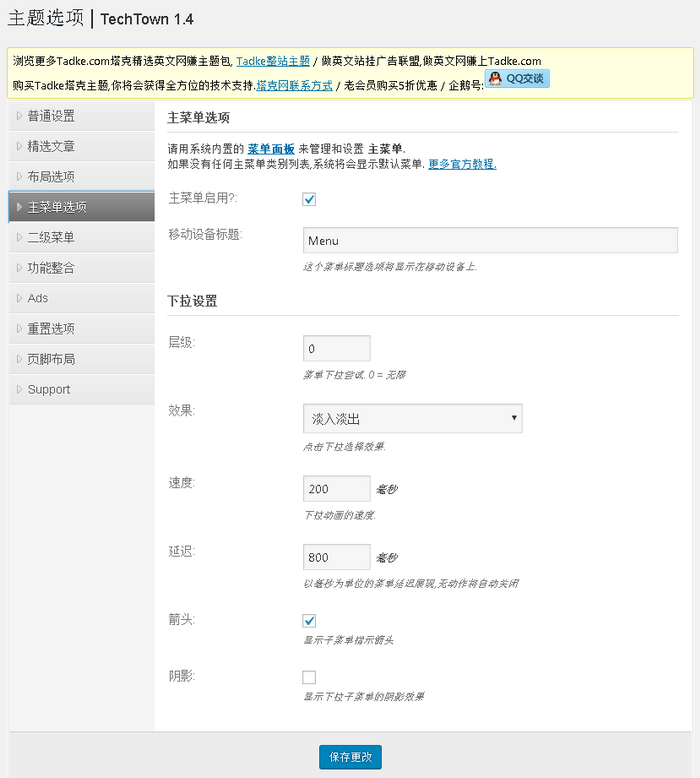Click the 移动设备标题 field containing Menu
Viewport: 700px width, 778px height.
tap(490, 241)
